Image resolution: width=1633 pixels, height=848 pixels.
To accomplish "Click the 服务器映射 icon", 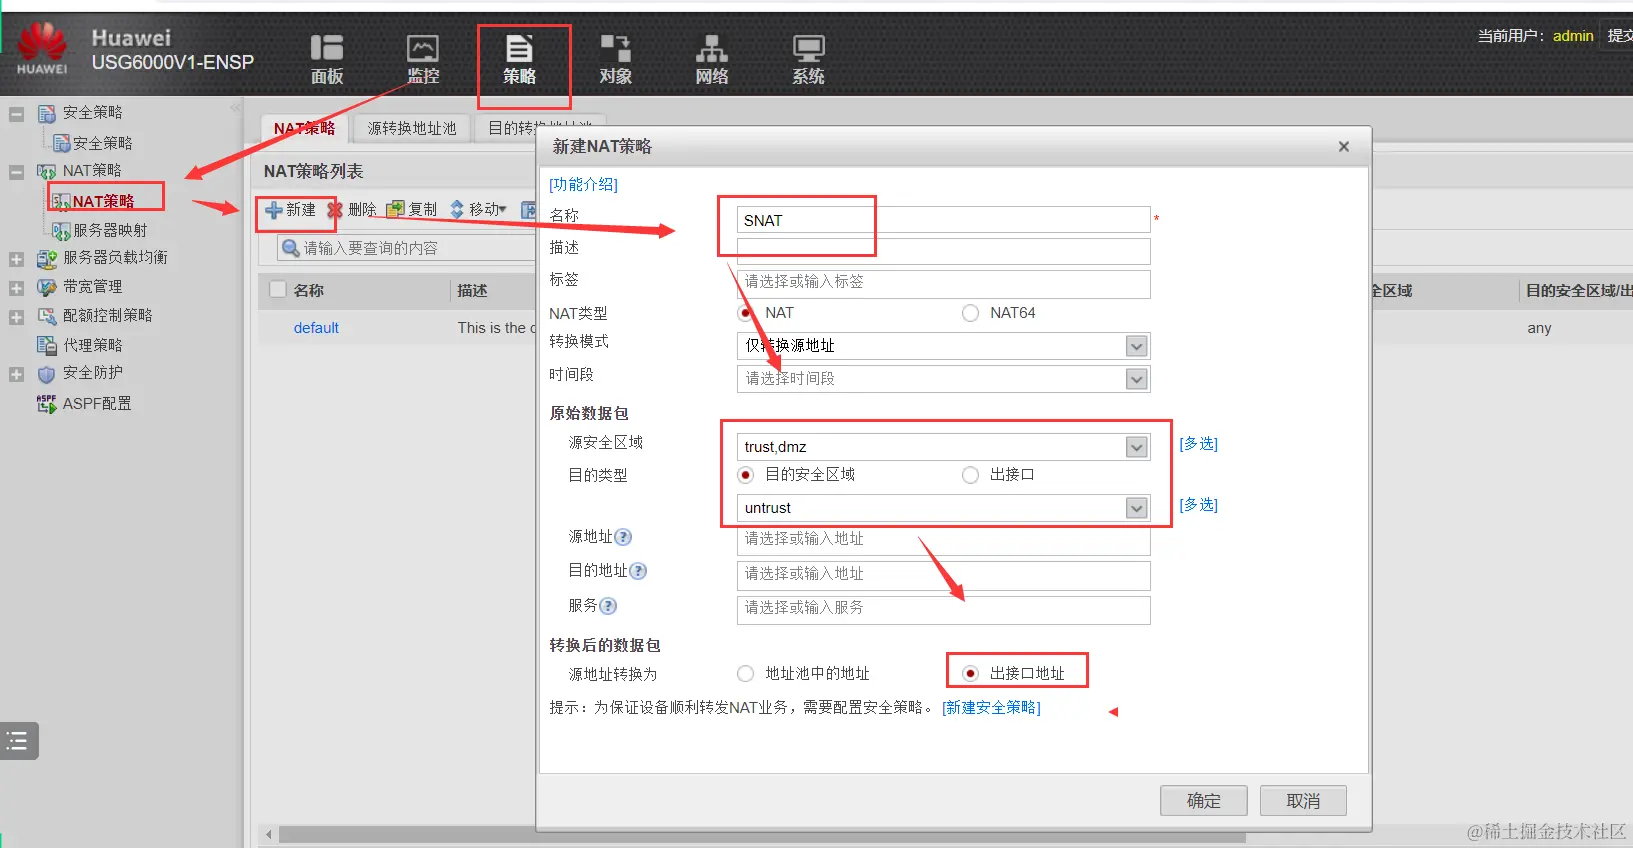I will 61,231.
